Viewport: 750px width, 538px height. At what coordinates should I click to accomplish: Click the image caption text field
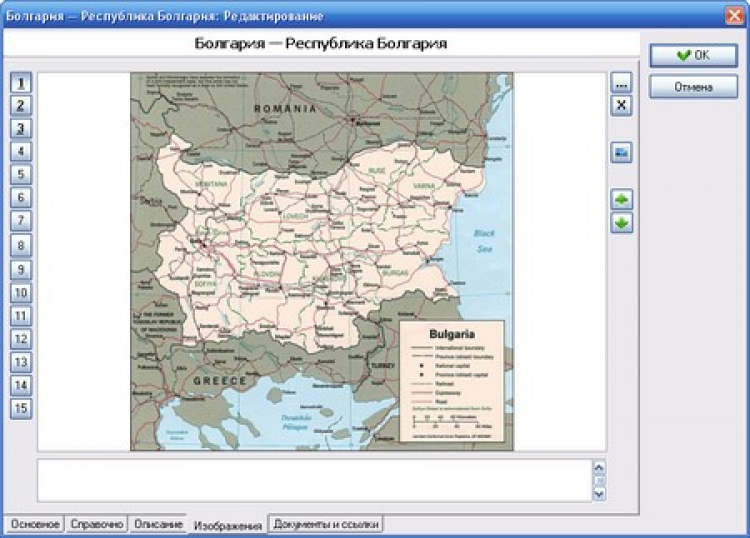(x=315, y=481)
